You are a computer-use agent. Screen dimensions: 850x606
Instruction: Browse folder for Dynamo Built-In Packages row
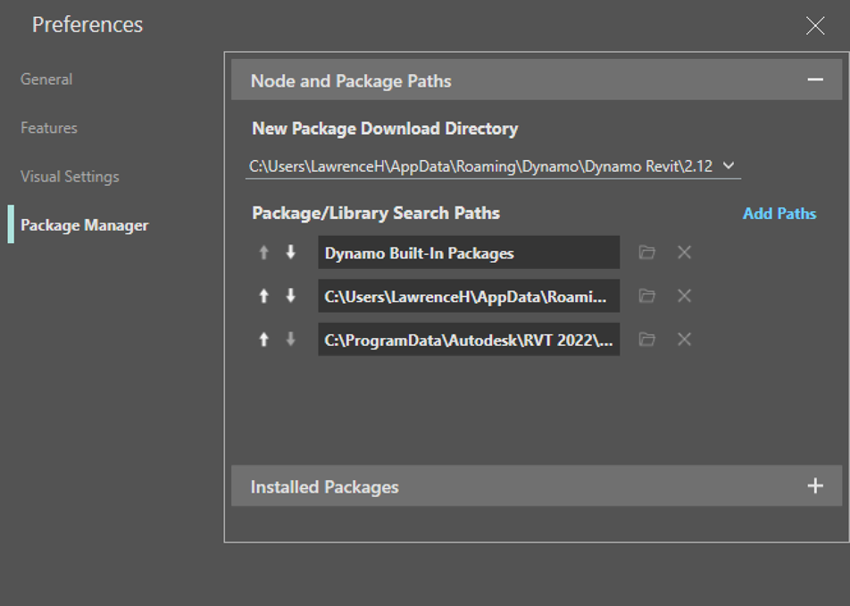[647, 252]
